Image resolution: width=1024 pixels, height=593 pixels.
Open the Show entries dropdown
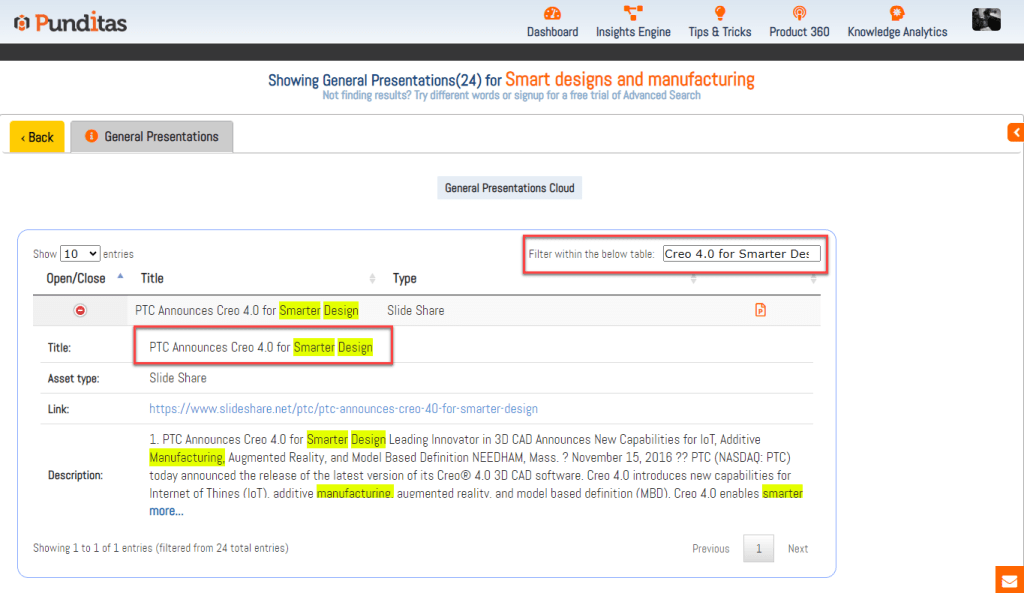tap(80, 254)
